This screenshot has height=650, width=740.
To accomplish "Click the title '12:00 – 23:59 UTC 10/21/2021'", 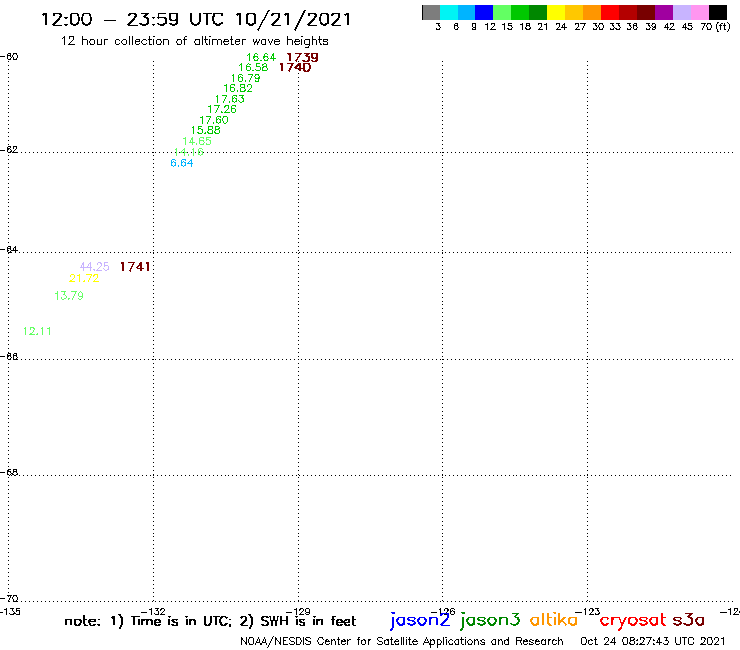I will (x=196, y=19).
